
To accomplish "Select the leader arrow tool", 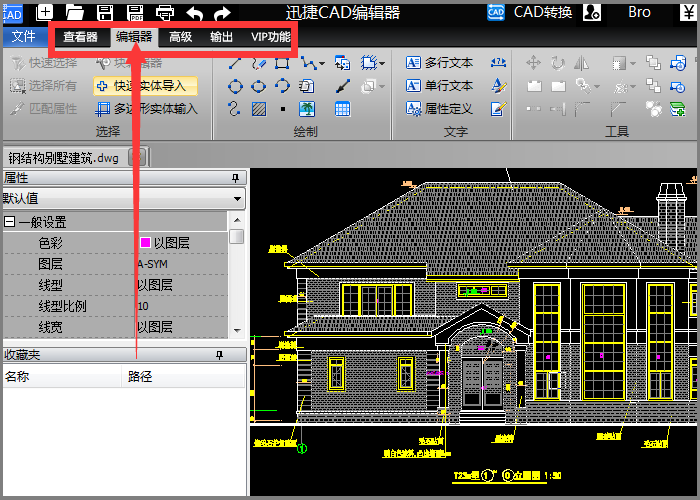I will (x=342, y=86).
